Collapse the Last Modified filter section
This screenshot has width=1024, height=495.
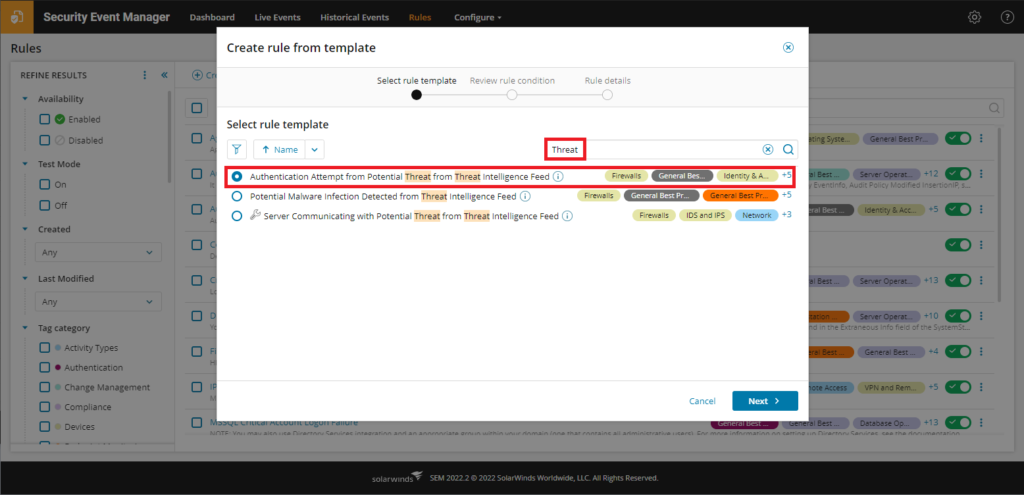(x=25, y=278)
